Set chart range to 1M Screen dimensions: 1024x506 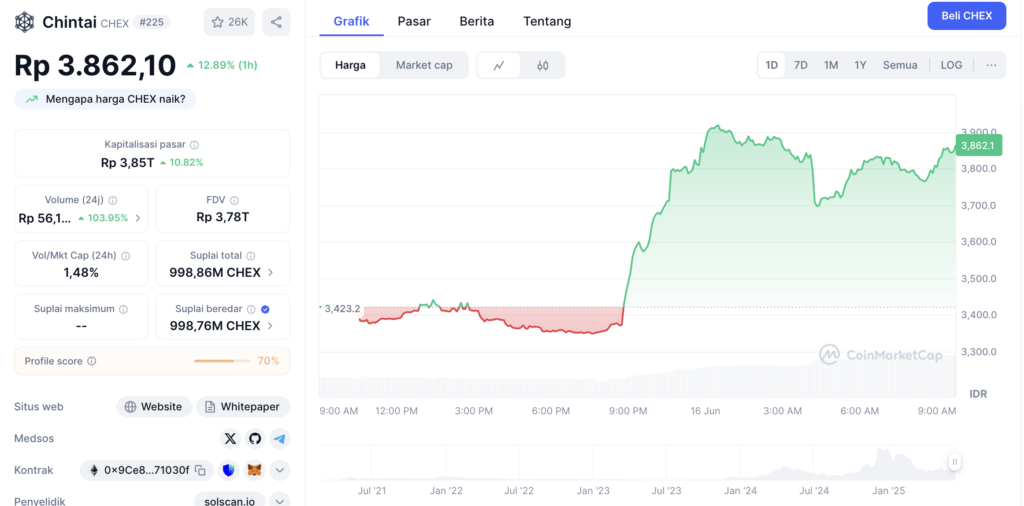(x=831, y=65)
